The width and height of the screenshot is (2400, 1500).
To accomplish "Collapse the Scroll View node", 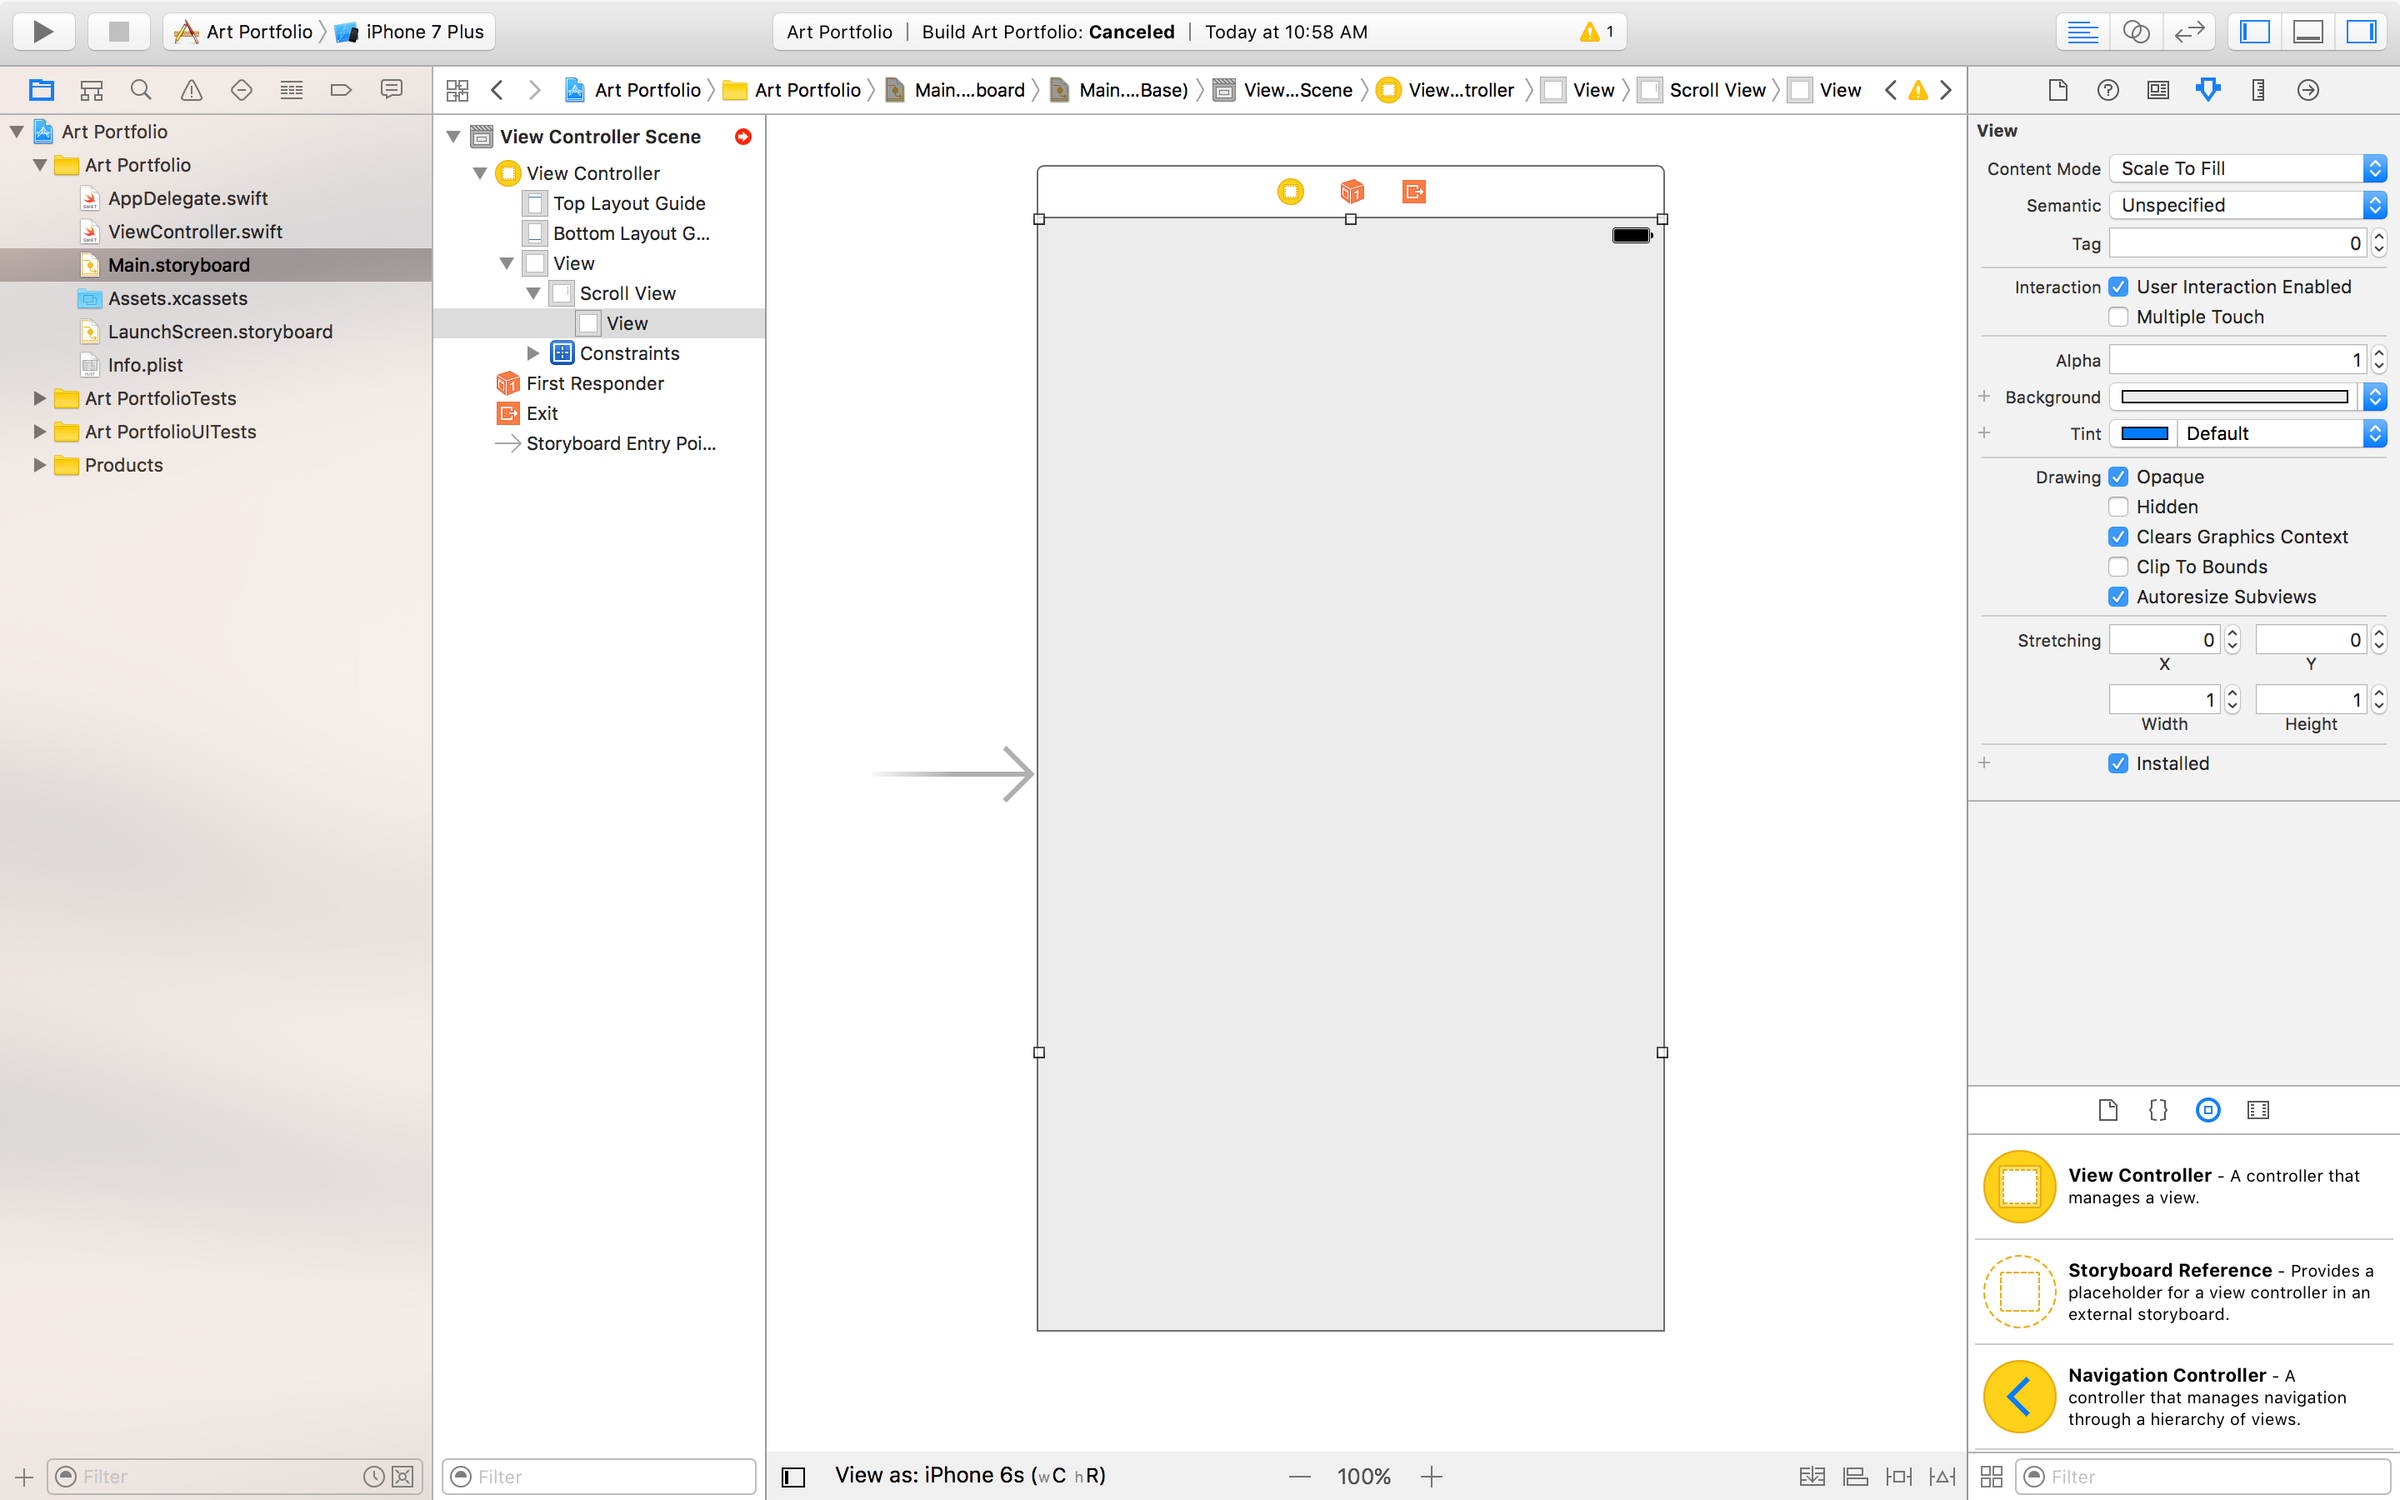I will coord(533,293).
